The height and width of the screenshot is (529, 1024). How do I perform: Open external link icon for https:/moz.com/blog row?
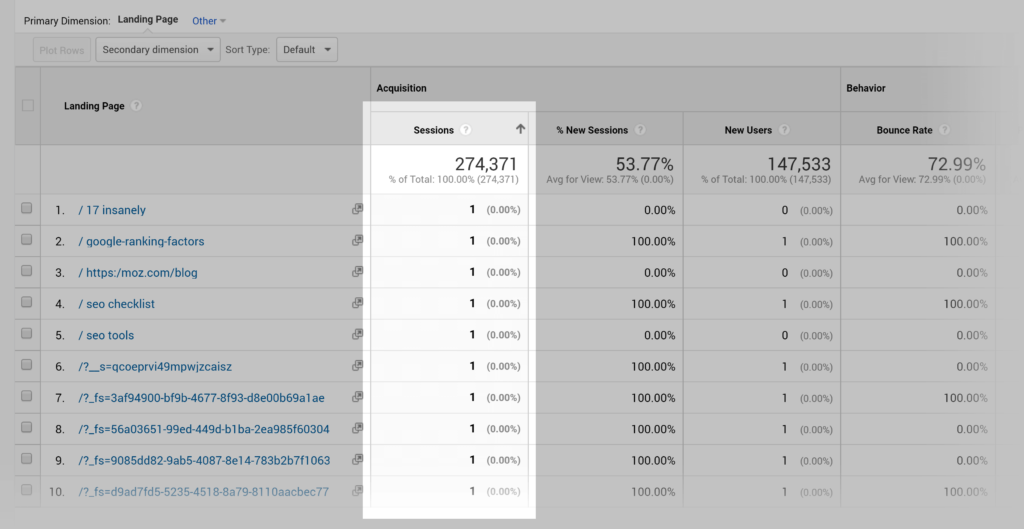click(x=357, y=272)
